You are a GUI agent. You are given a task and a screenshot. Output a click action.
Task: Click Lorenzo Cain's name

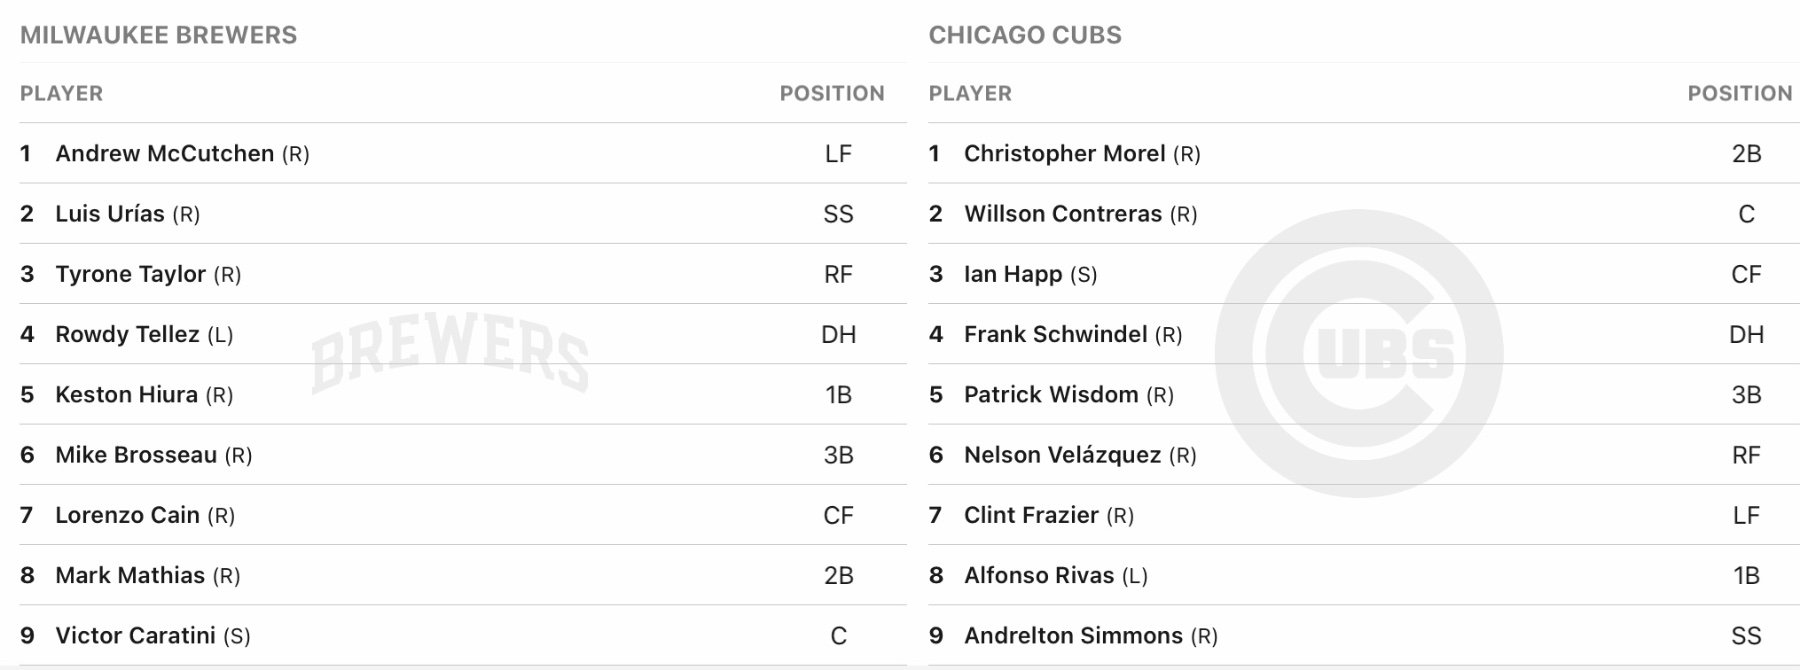point(127,515)
